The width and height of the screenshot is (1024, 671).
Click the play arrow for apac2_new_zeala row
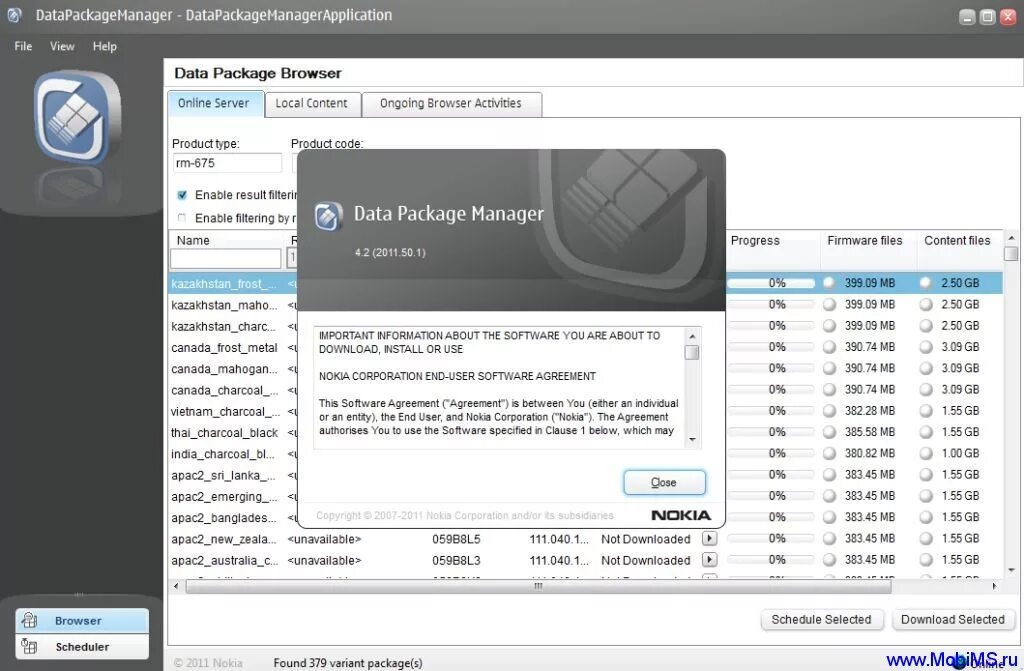click(709, 538)
